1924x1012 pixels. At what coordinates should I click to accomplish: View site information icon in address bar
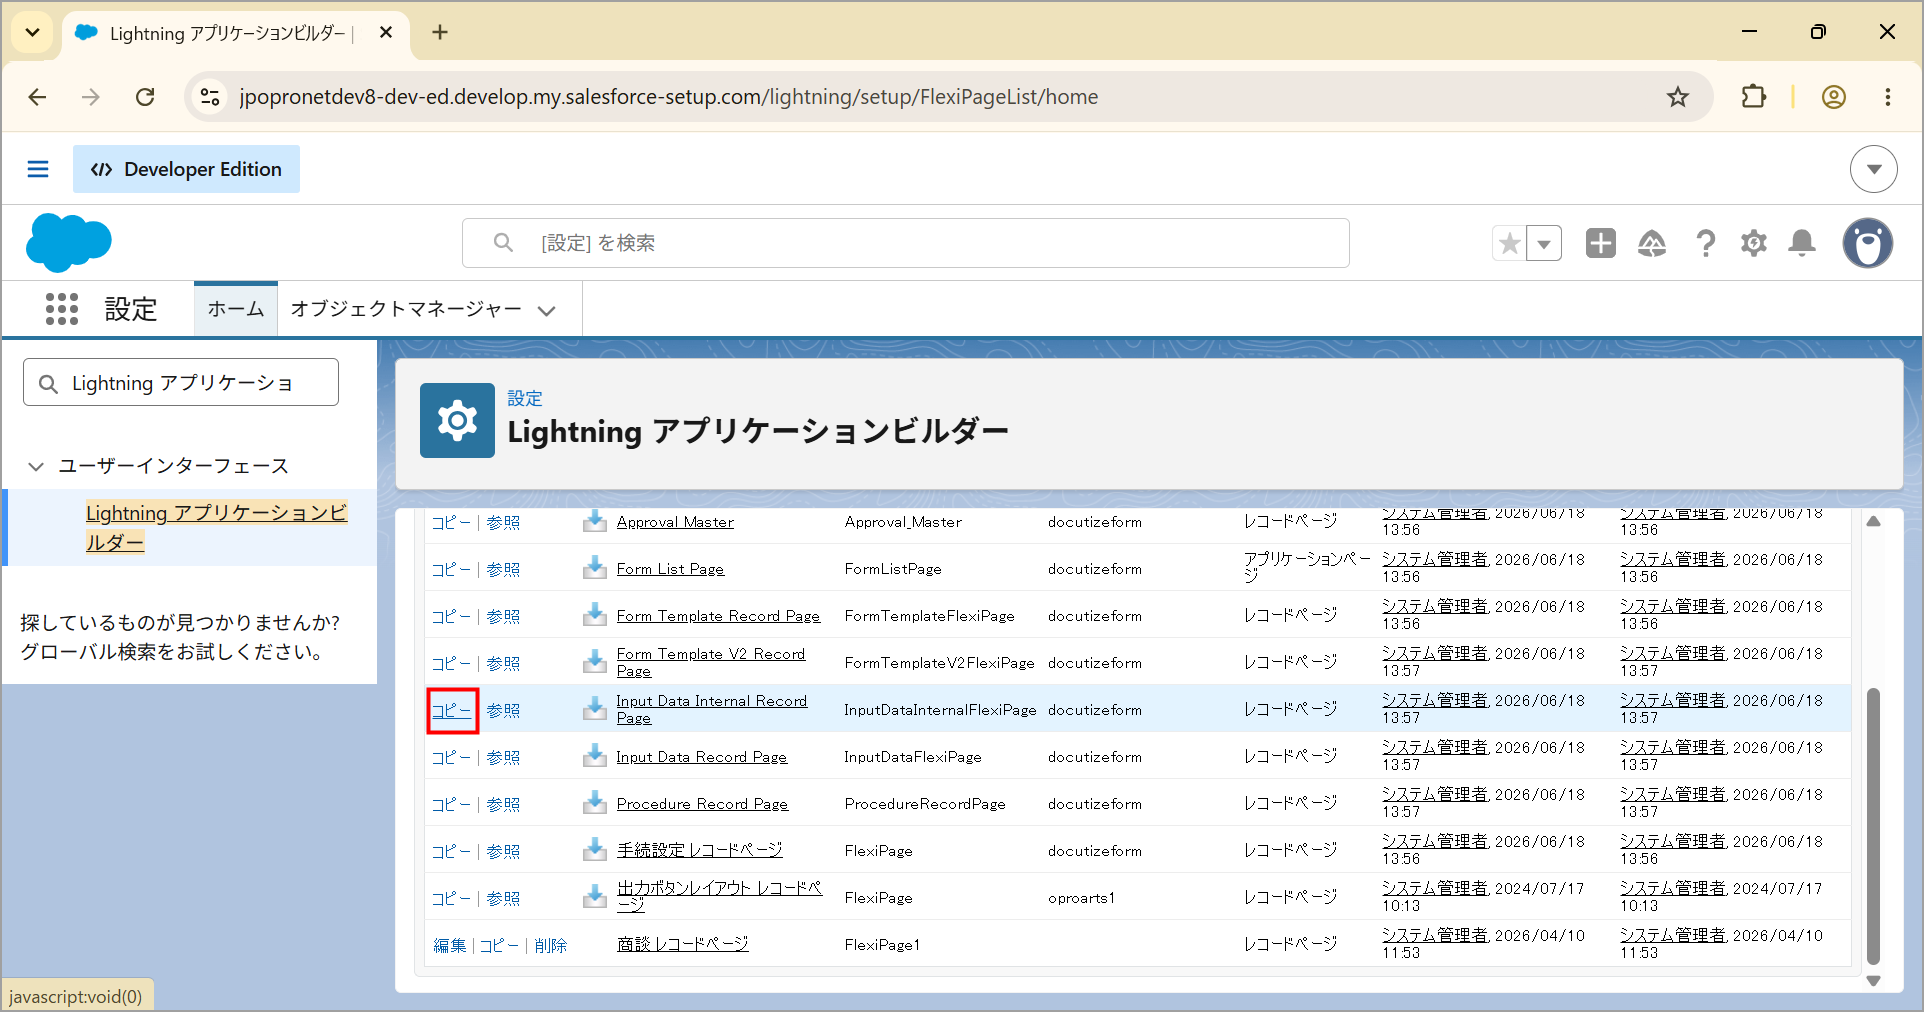[210, 97]
